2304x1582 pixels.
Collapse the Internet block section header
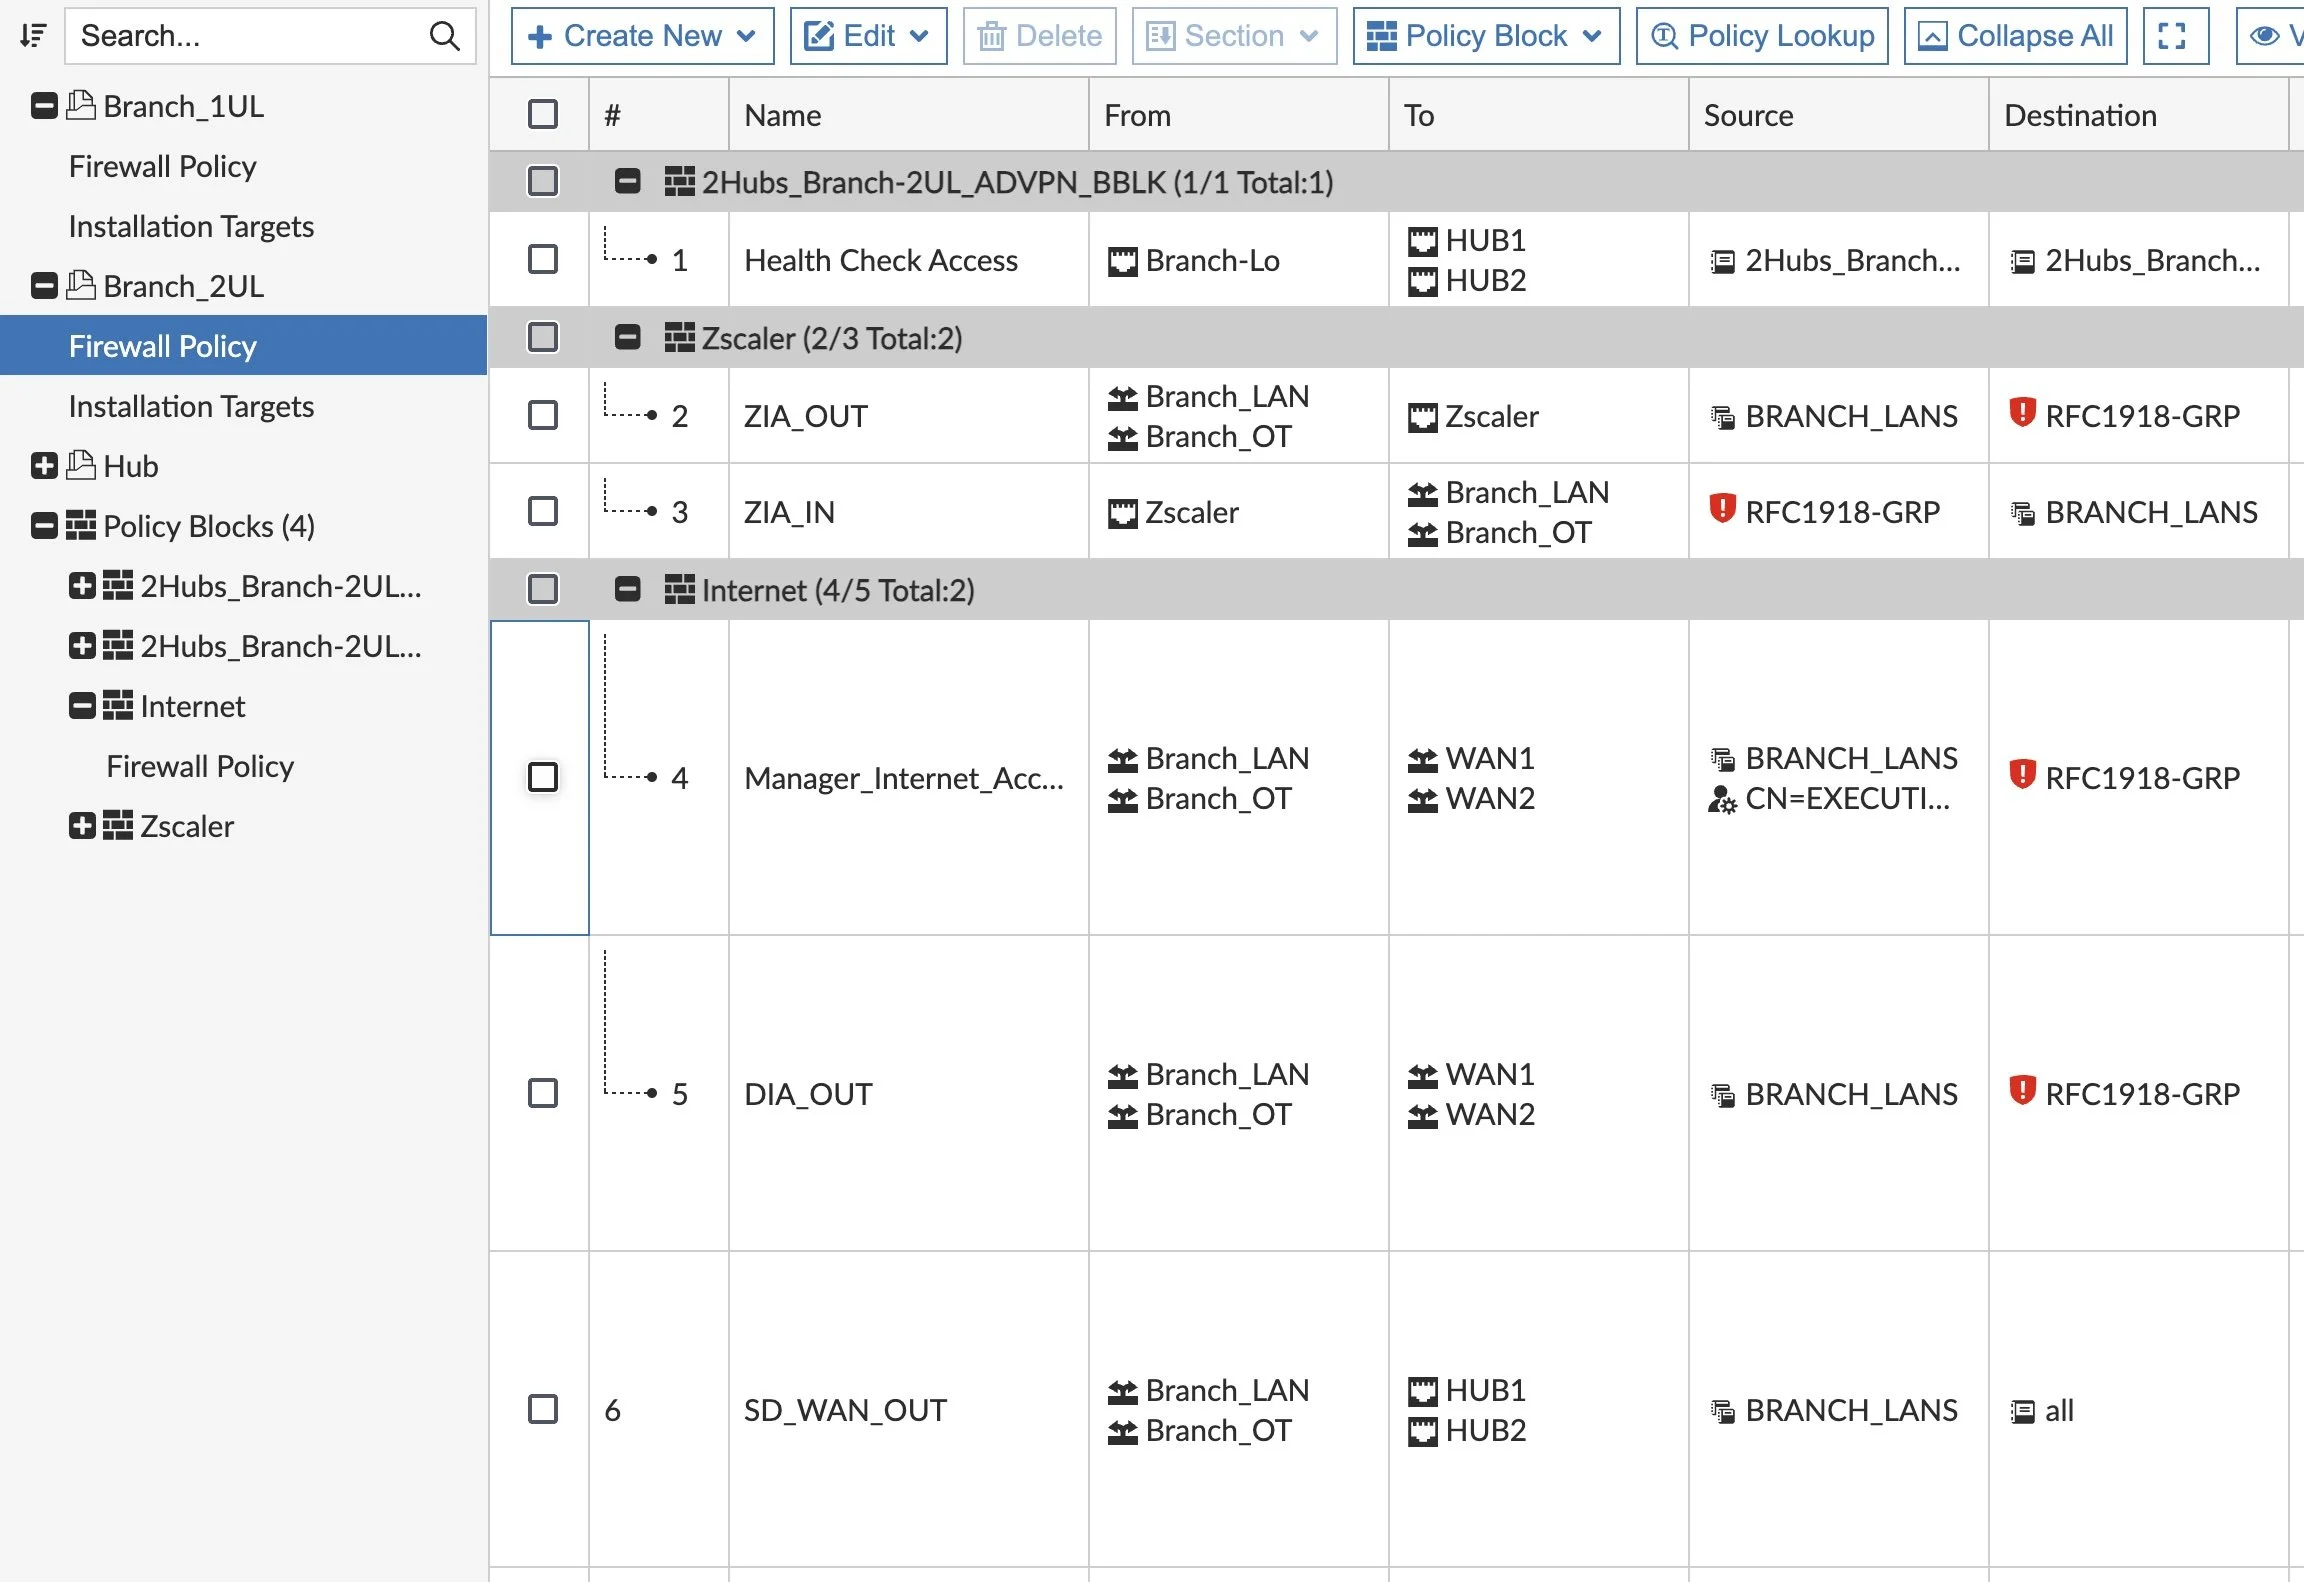pos(627,590)
